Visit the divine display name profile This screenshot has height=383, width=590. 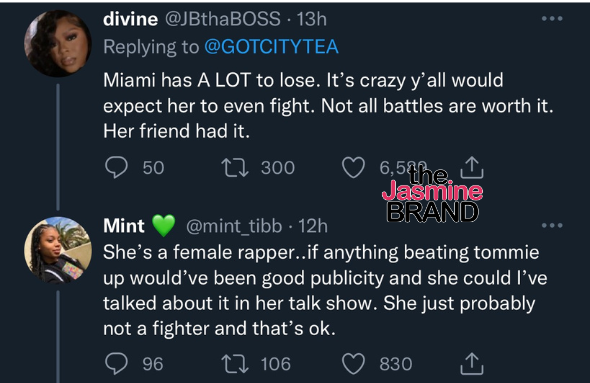click(131, 19)
